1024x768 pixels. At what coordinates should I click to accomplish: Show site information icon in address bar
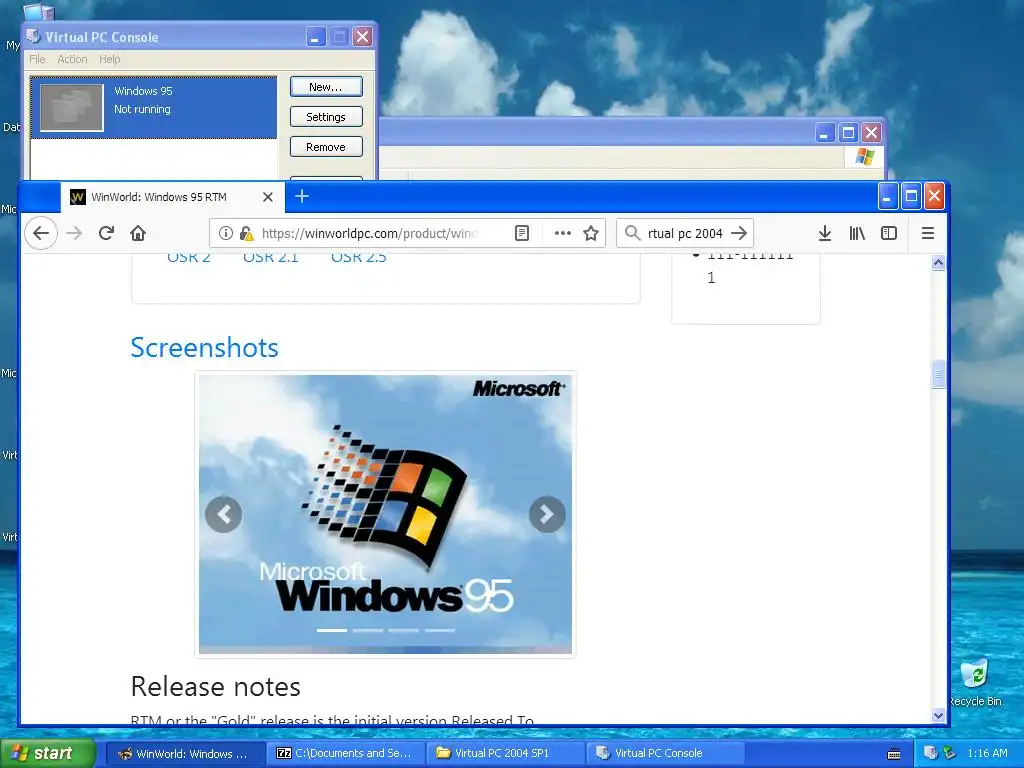click(225, 233)
